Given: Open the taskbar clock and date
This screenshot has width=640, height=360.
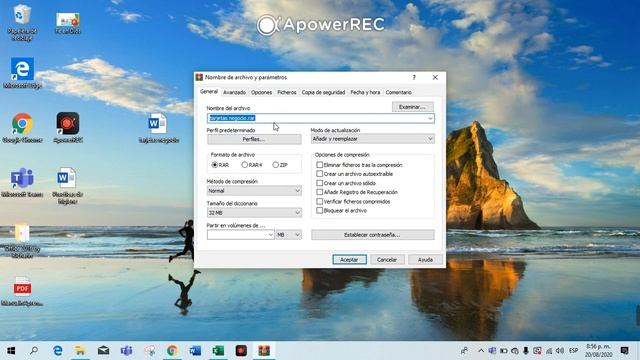Looking at the screenshot, I should [598, 351].
